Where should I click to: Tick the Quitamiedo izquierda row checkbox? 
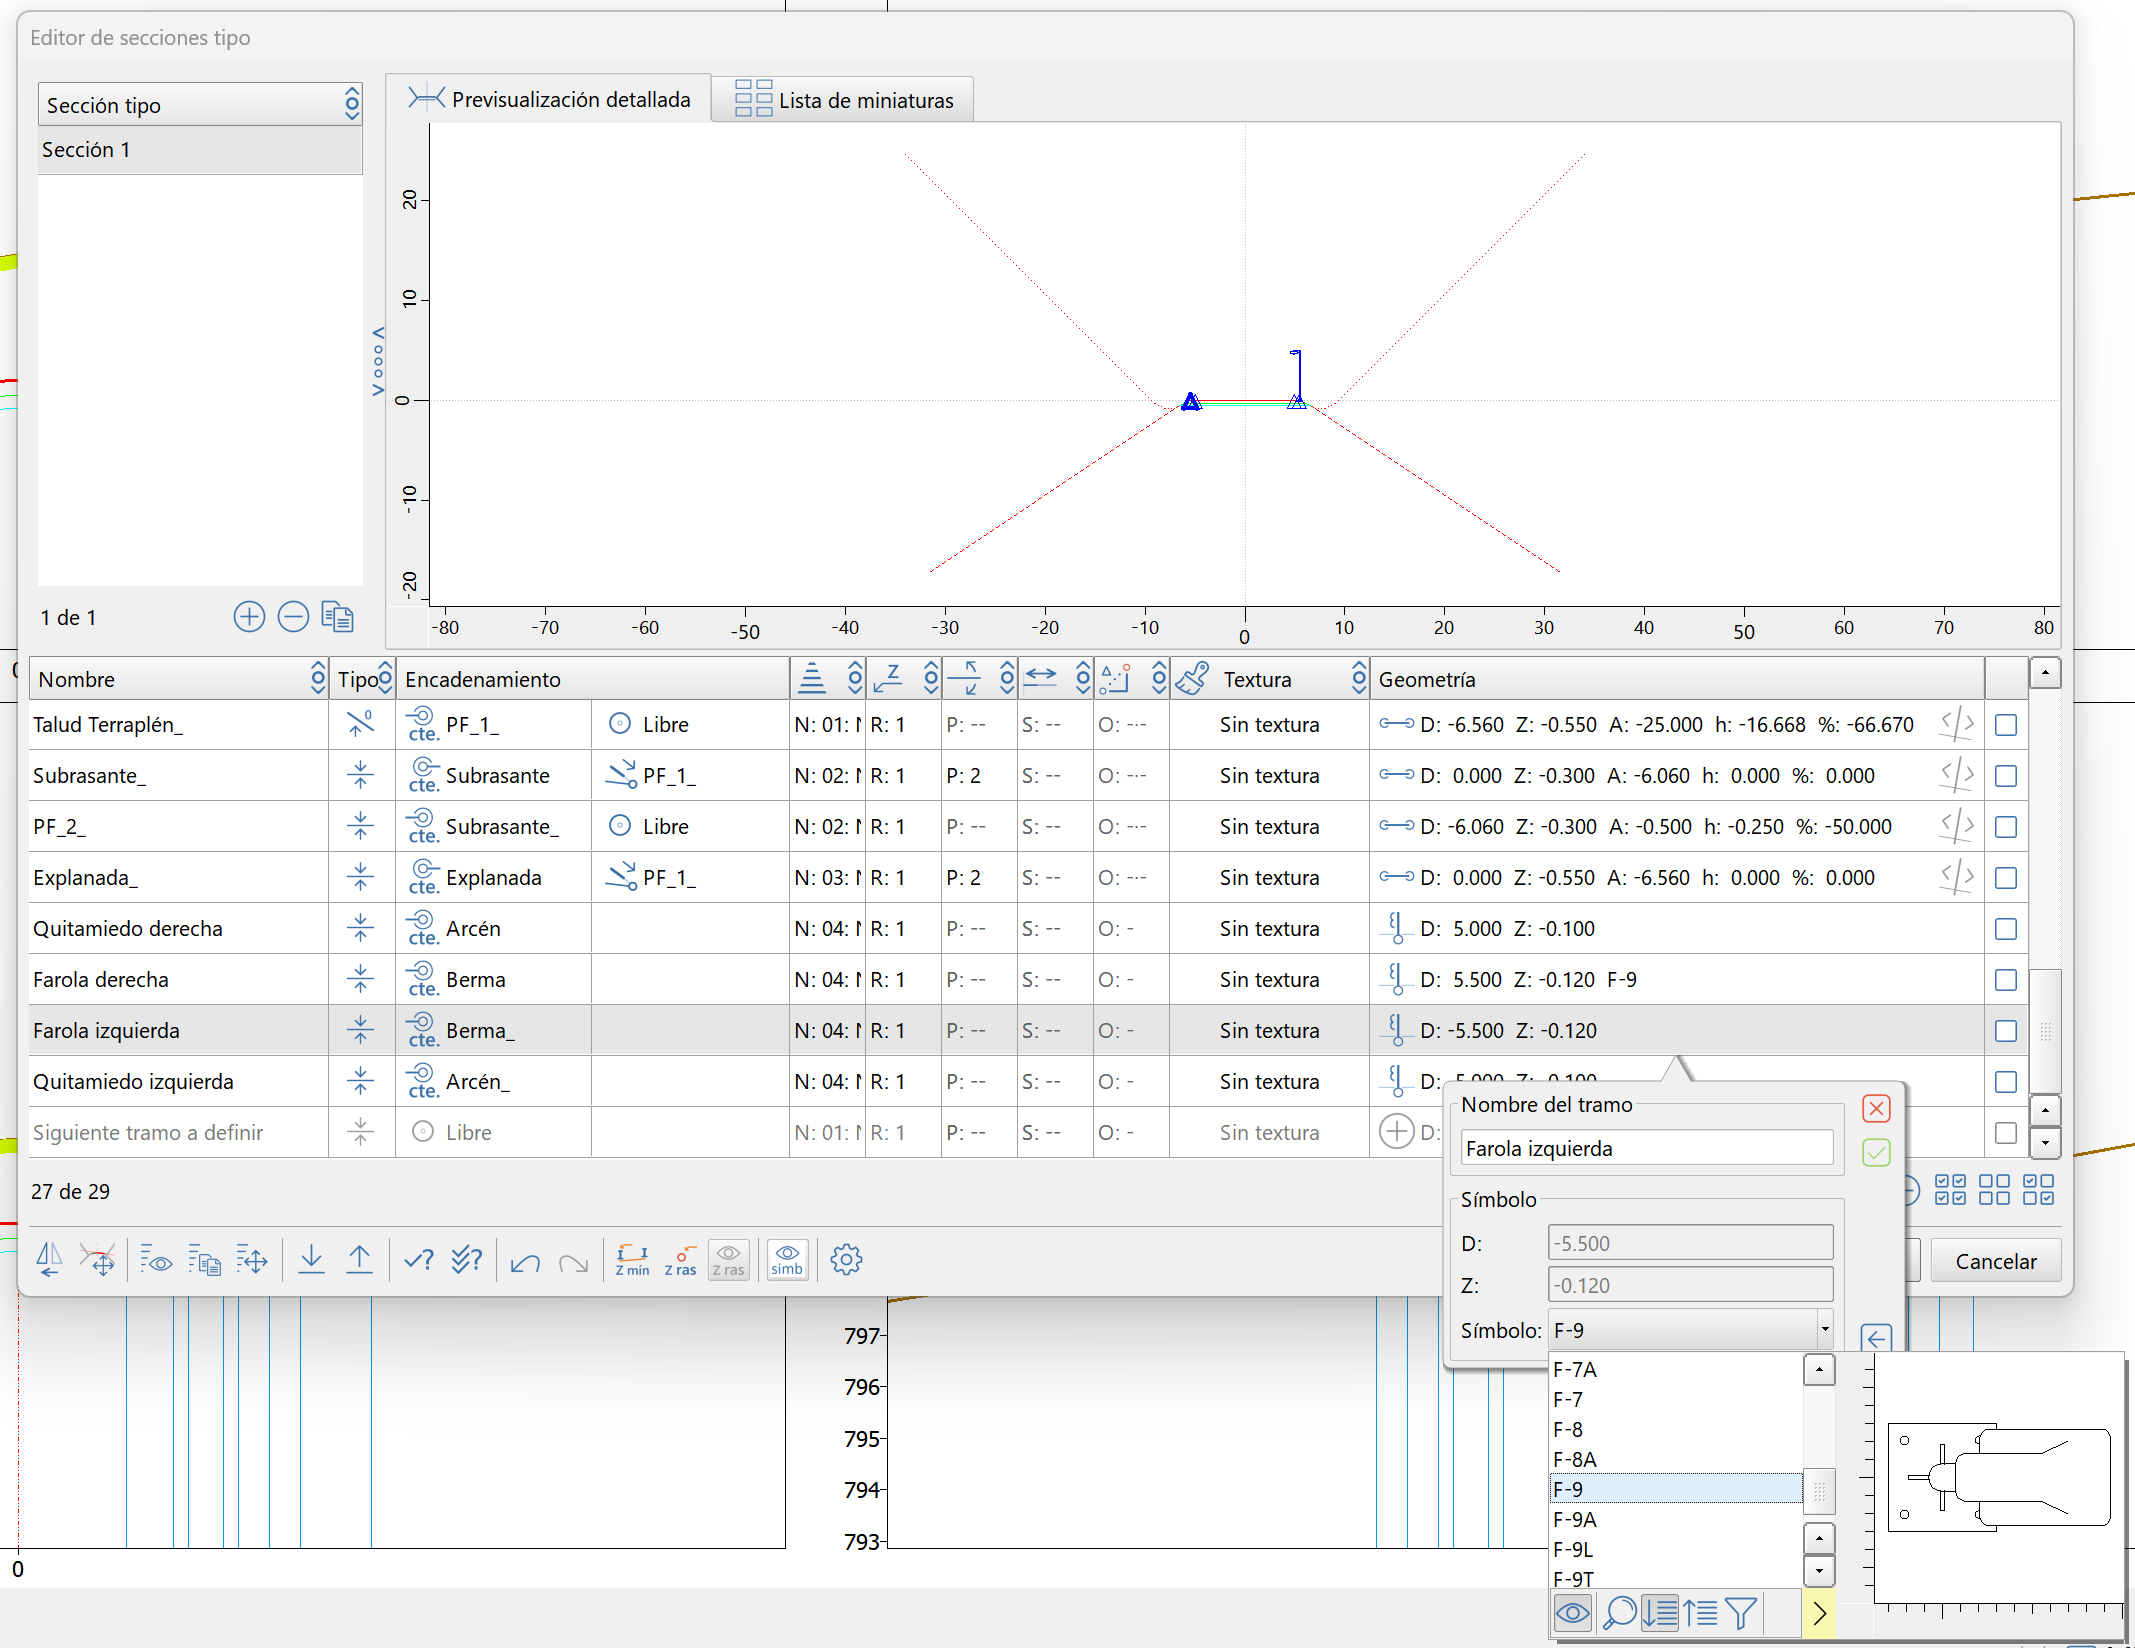click(2005, 1082)
